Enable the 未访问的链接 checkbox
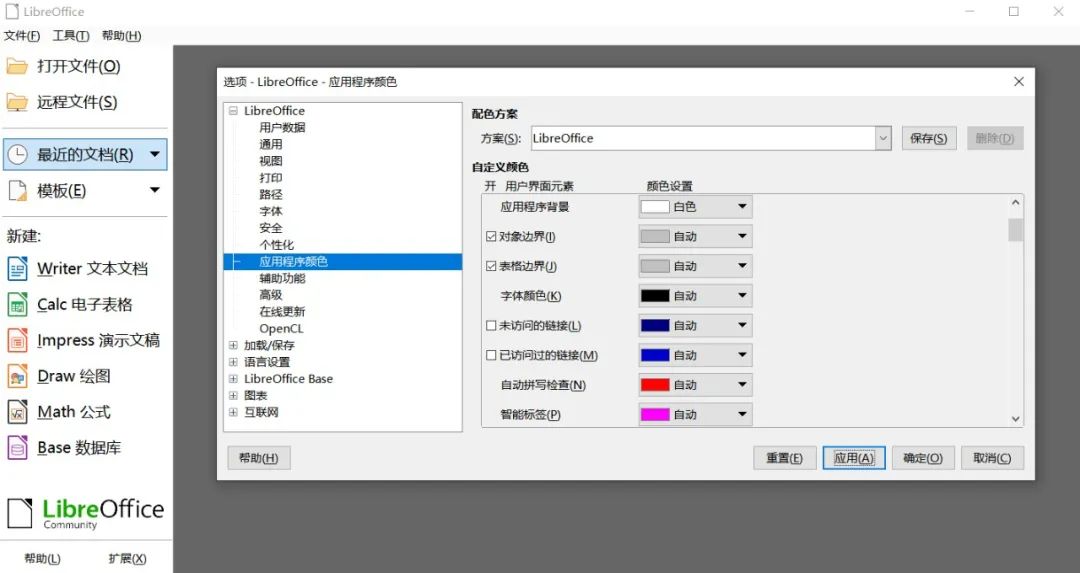The height and width of the screenshot is (573, 1080). (491, 325)
